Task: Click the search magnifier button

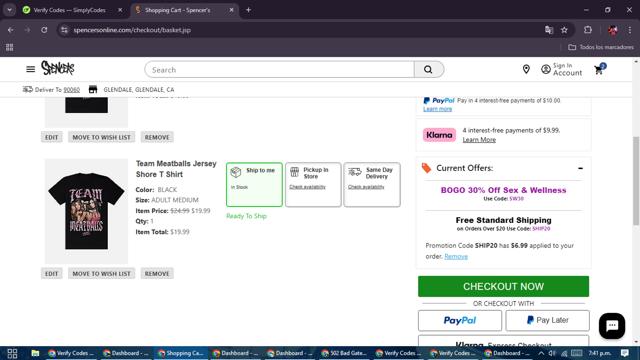Action: click(x=428, y=70)
